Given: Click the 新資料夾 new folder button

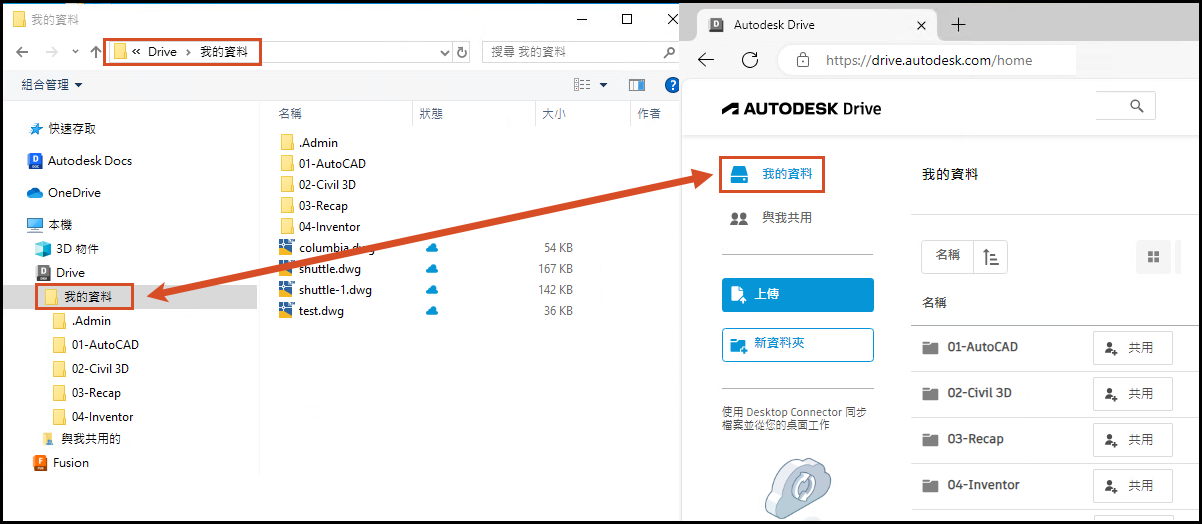Looking at the screenshot, I should pyautogui.click(x=798, y=344).
